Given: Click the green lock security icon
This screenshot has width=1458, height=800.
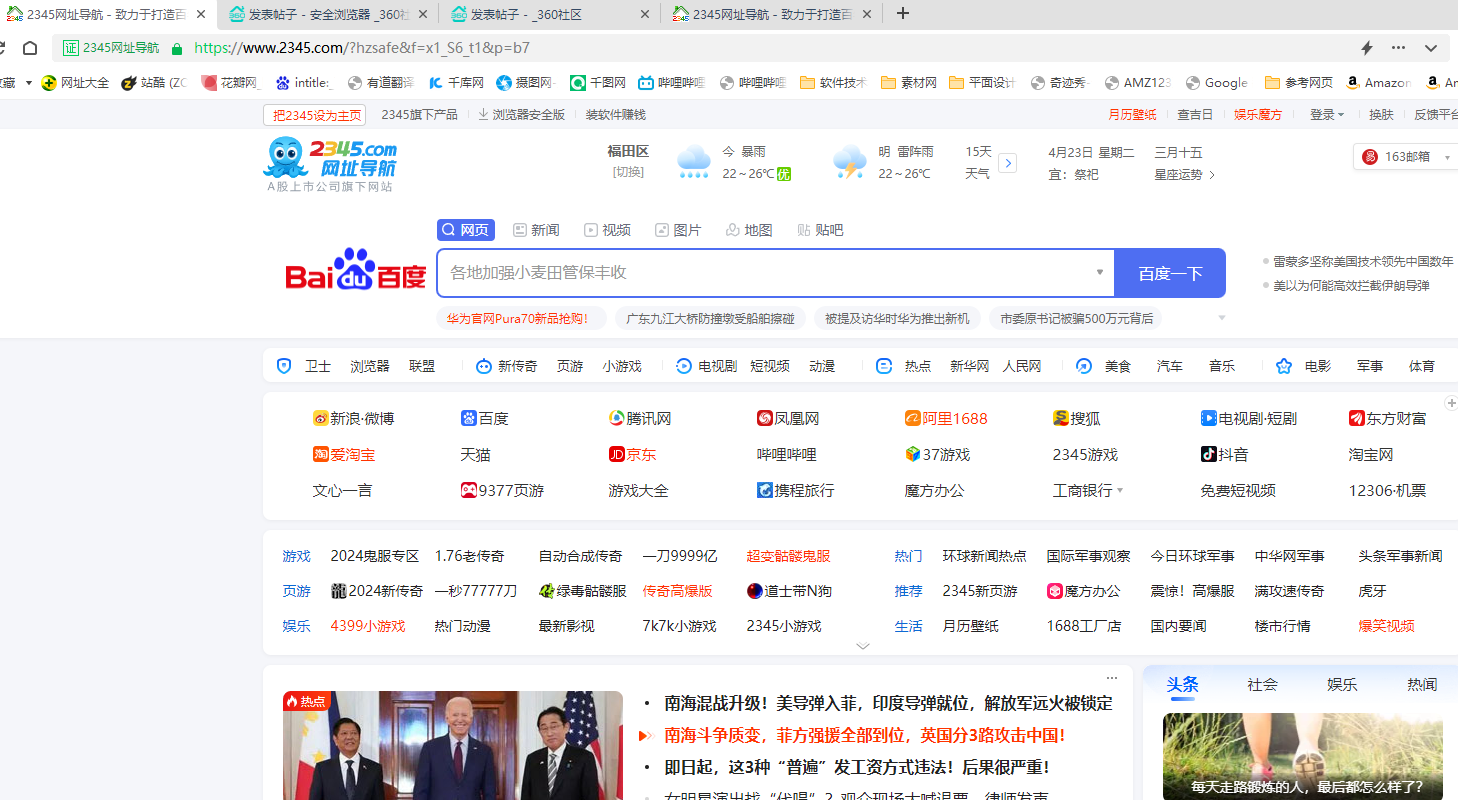Looking at the screenshot, I should 177,48.
